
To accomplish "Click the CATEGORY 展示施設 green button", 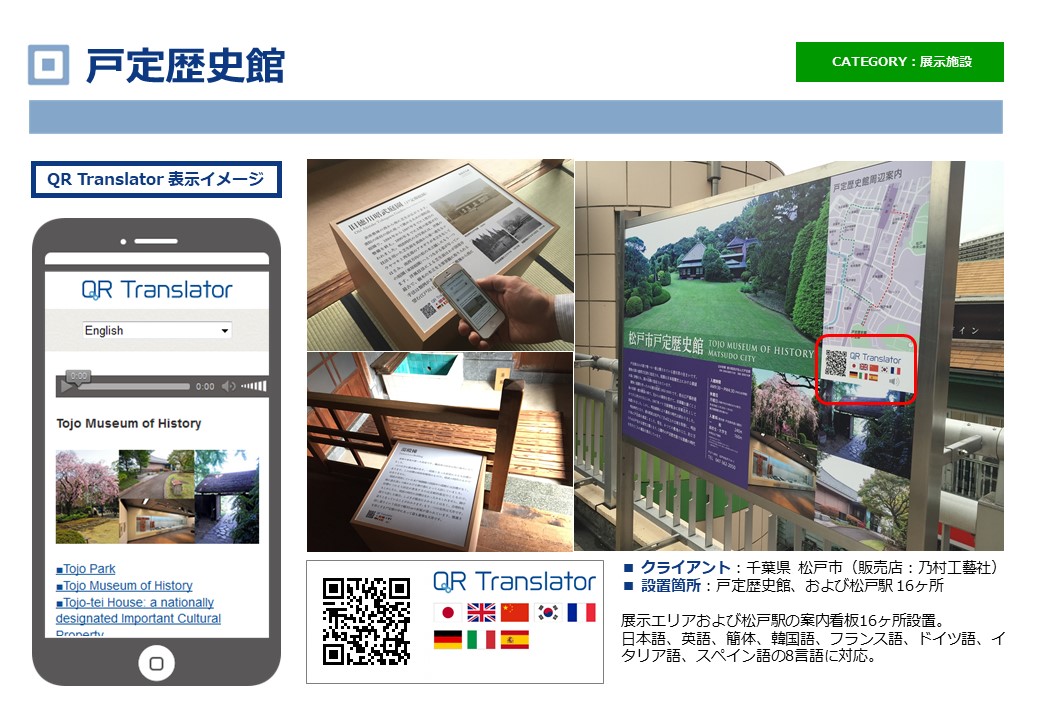I will point(899,62).
